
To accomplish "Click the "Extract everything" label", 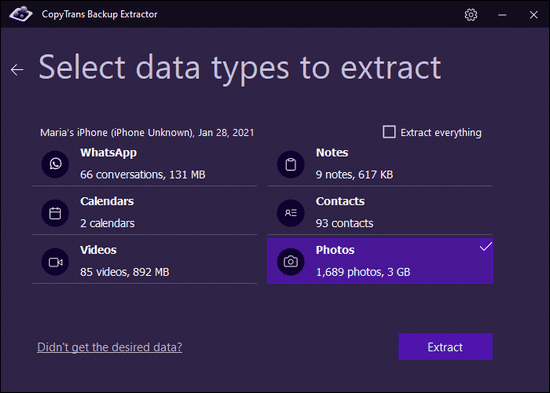I will coord(441,133).
